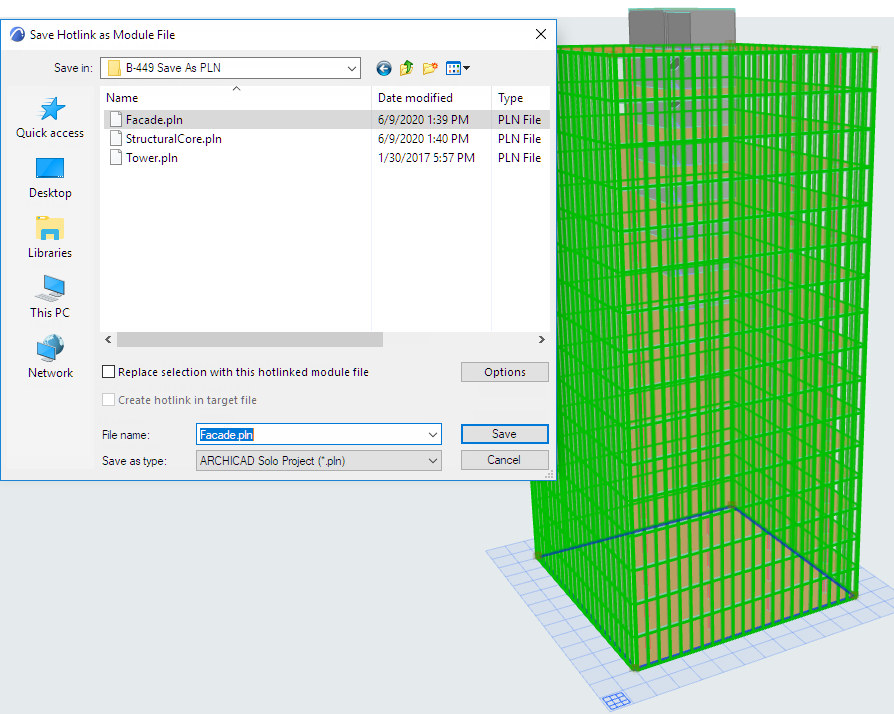Click the Back navigation arrow icon
The image size is (894, 714).
click(x=384, y=68)
